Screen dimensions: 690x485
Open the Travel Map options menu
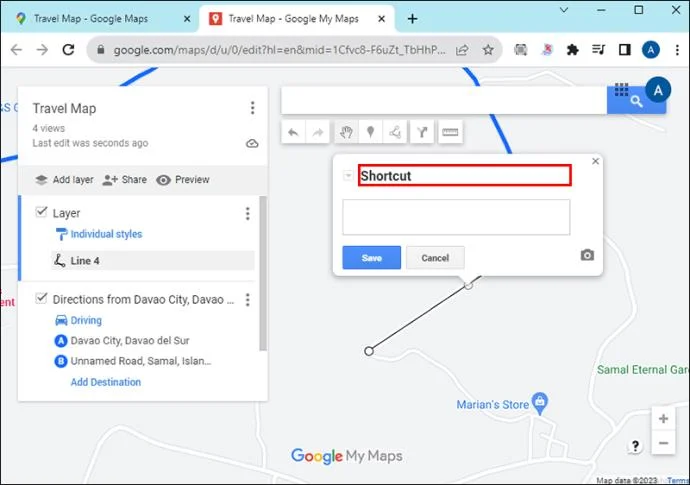(252, 108)
